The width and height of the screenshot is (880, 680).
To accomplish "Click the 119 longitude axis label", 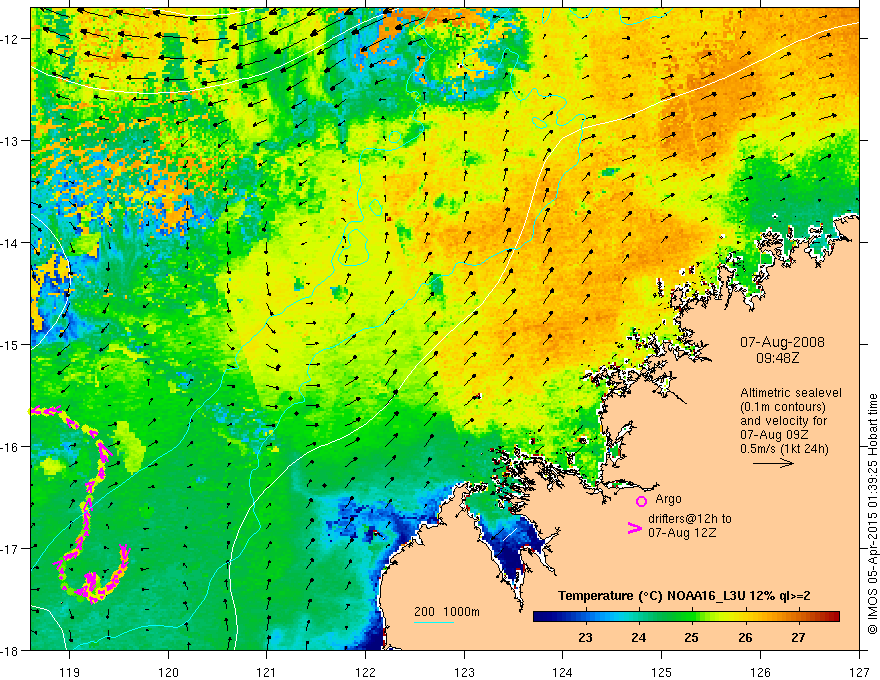I will [70, 672].
